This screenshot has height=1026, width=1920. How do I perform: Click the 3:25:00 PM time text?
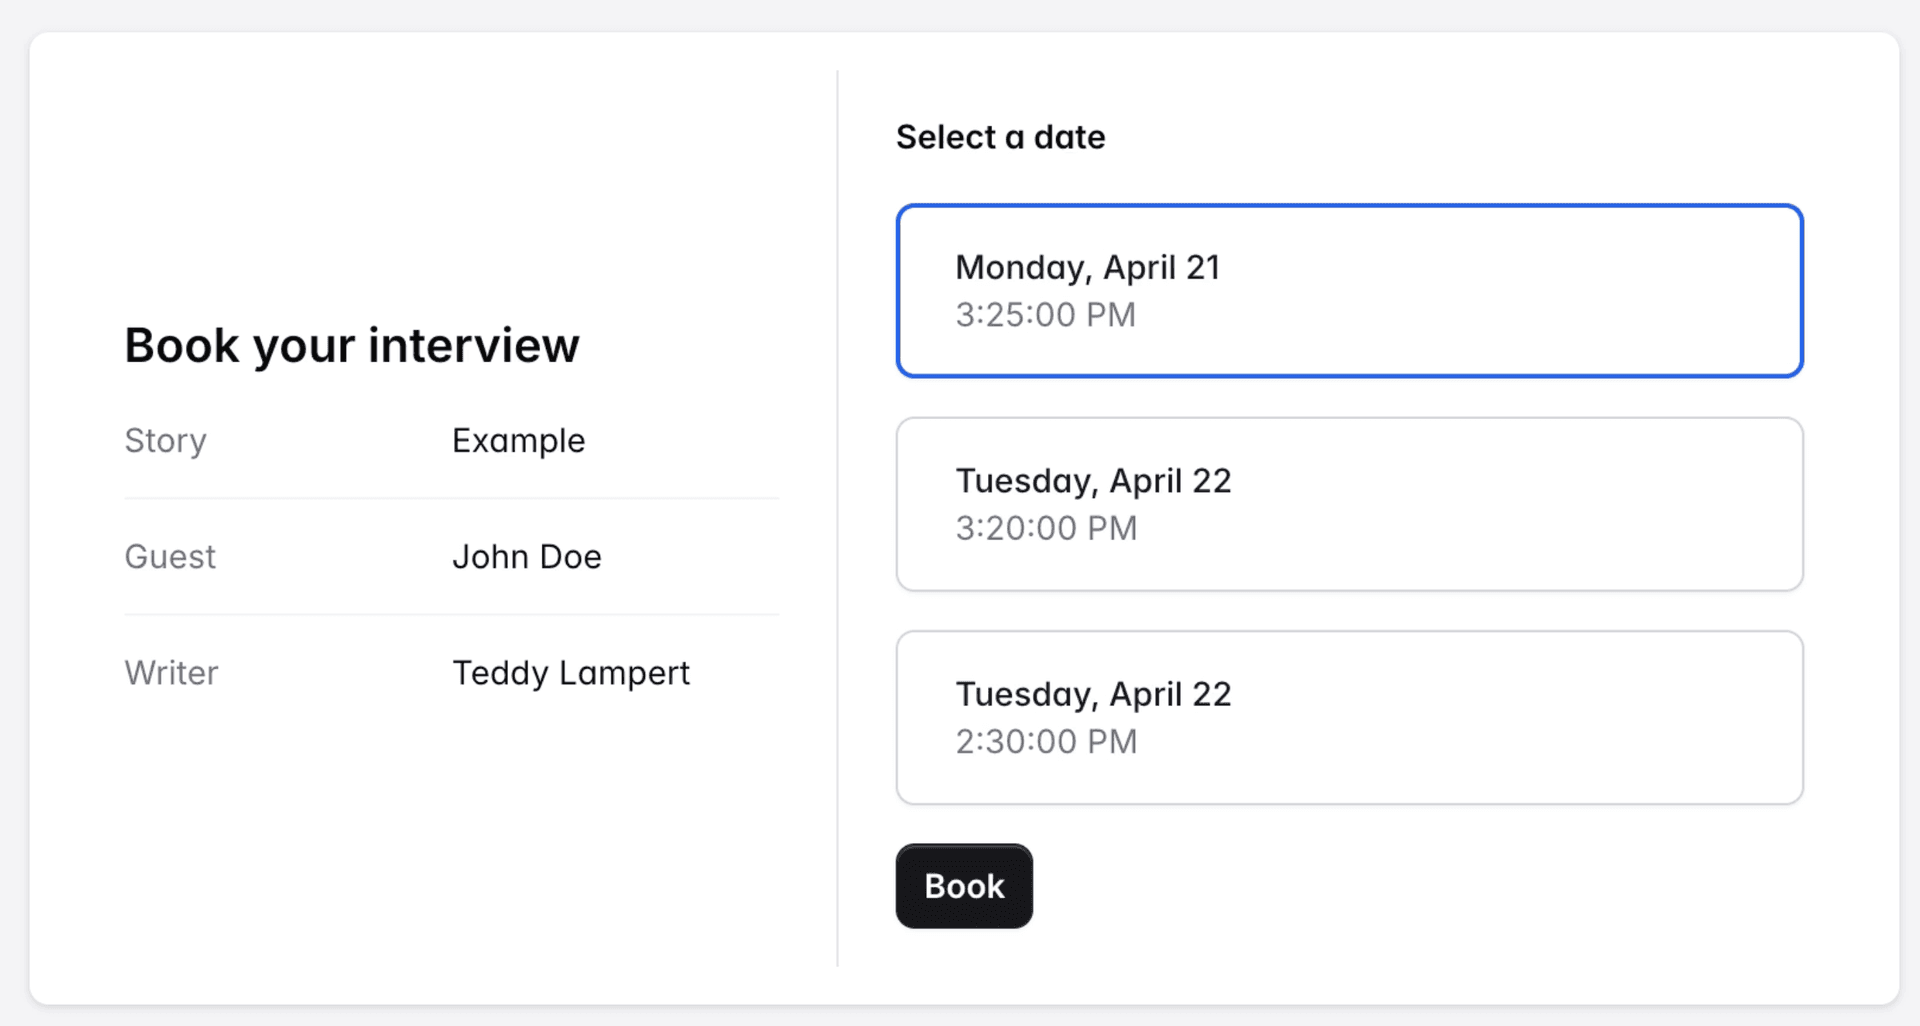point(1045,315)
